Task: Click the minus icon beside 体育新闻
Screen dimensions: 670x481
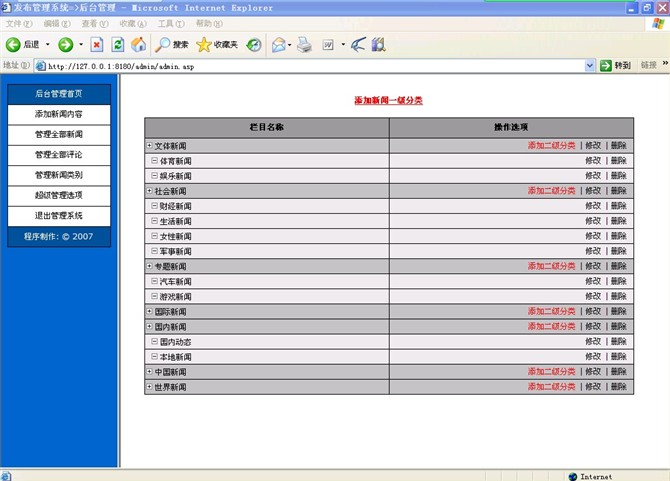Action: [x=155, y=161]
